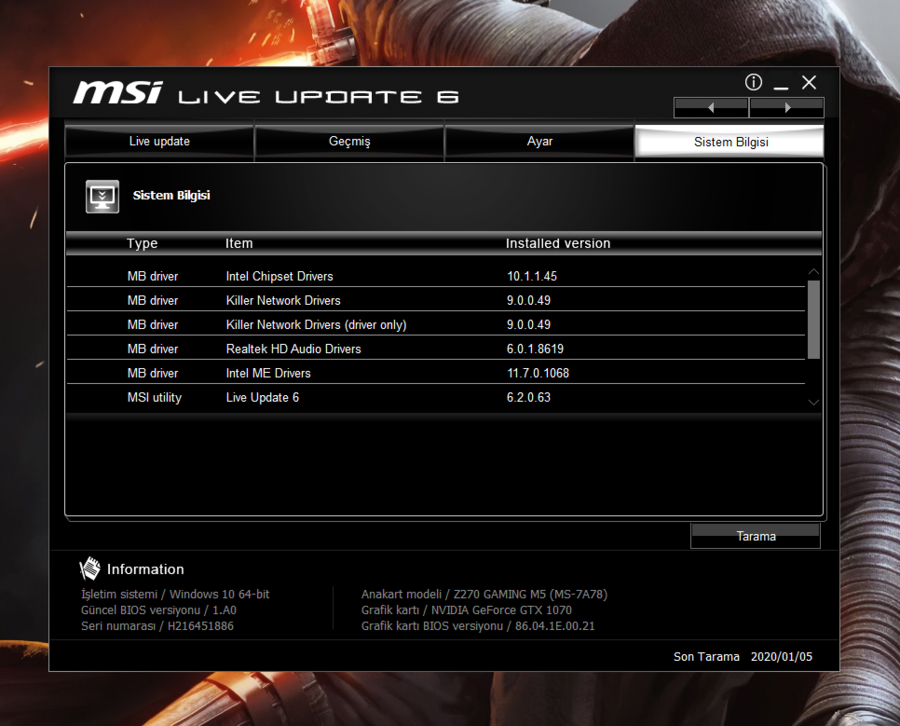Click İşletim sistemi Windows 10 64-bit text
Viewport: 900px width, 726px height.
[x=175, y=594]
